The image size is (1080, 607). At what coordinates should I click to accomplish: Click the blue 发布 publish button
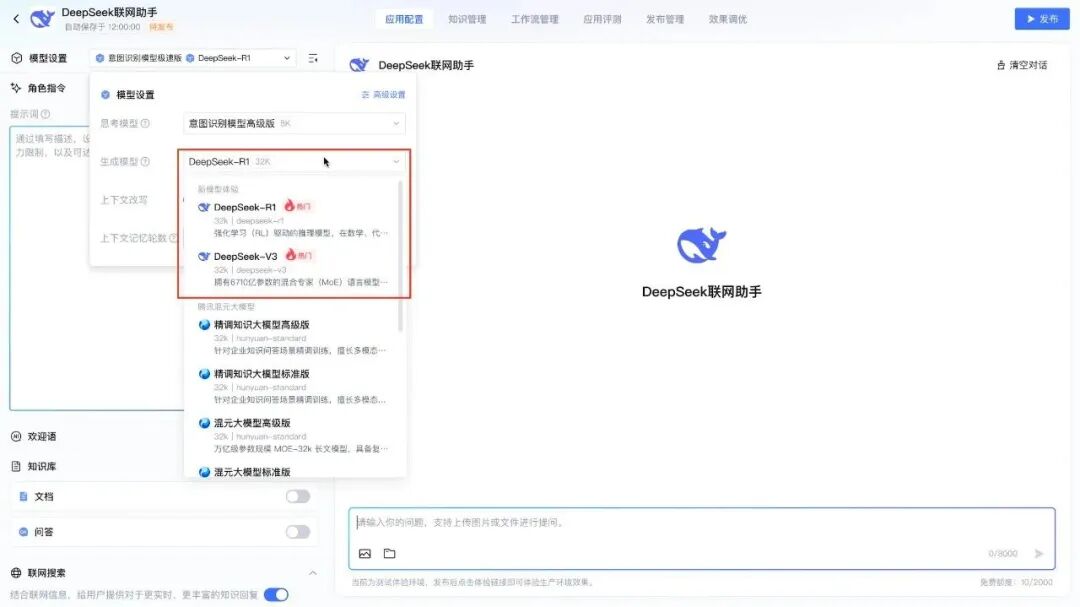click(1041, 19)
